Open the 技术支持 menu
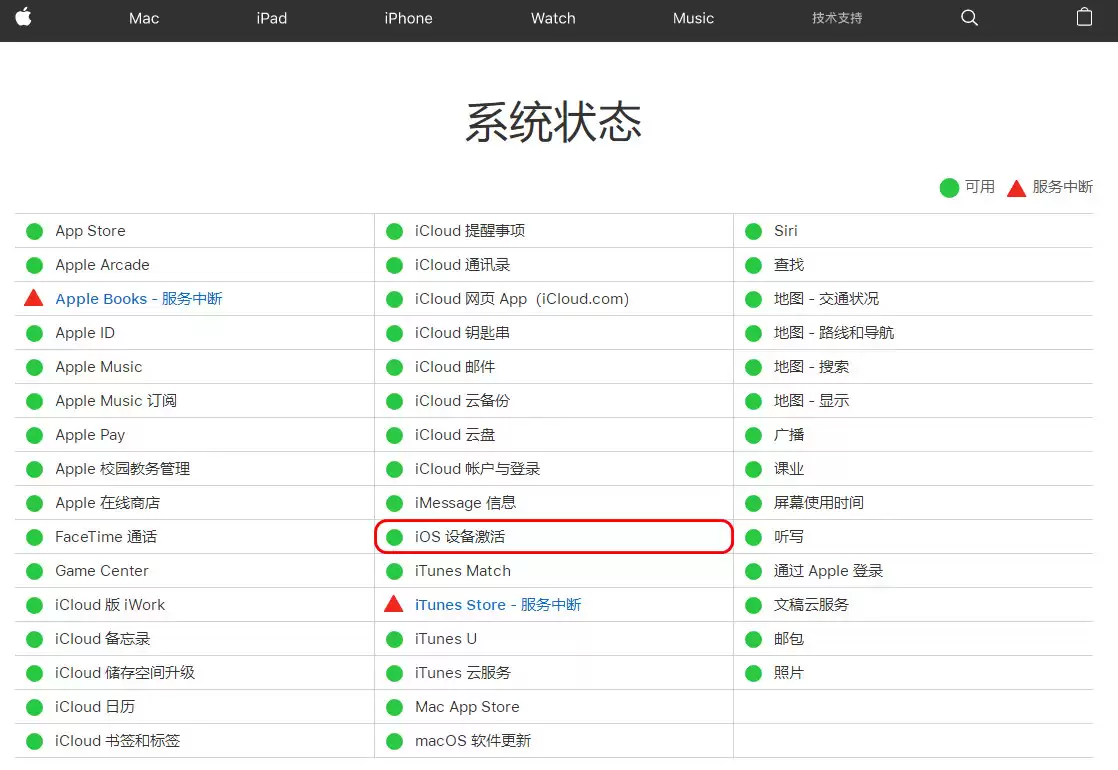The image size is (1118, 770). [837, 19]
